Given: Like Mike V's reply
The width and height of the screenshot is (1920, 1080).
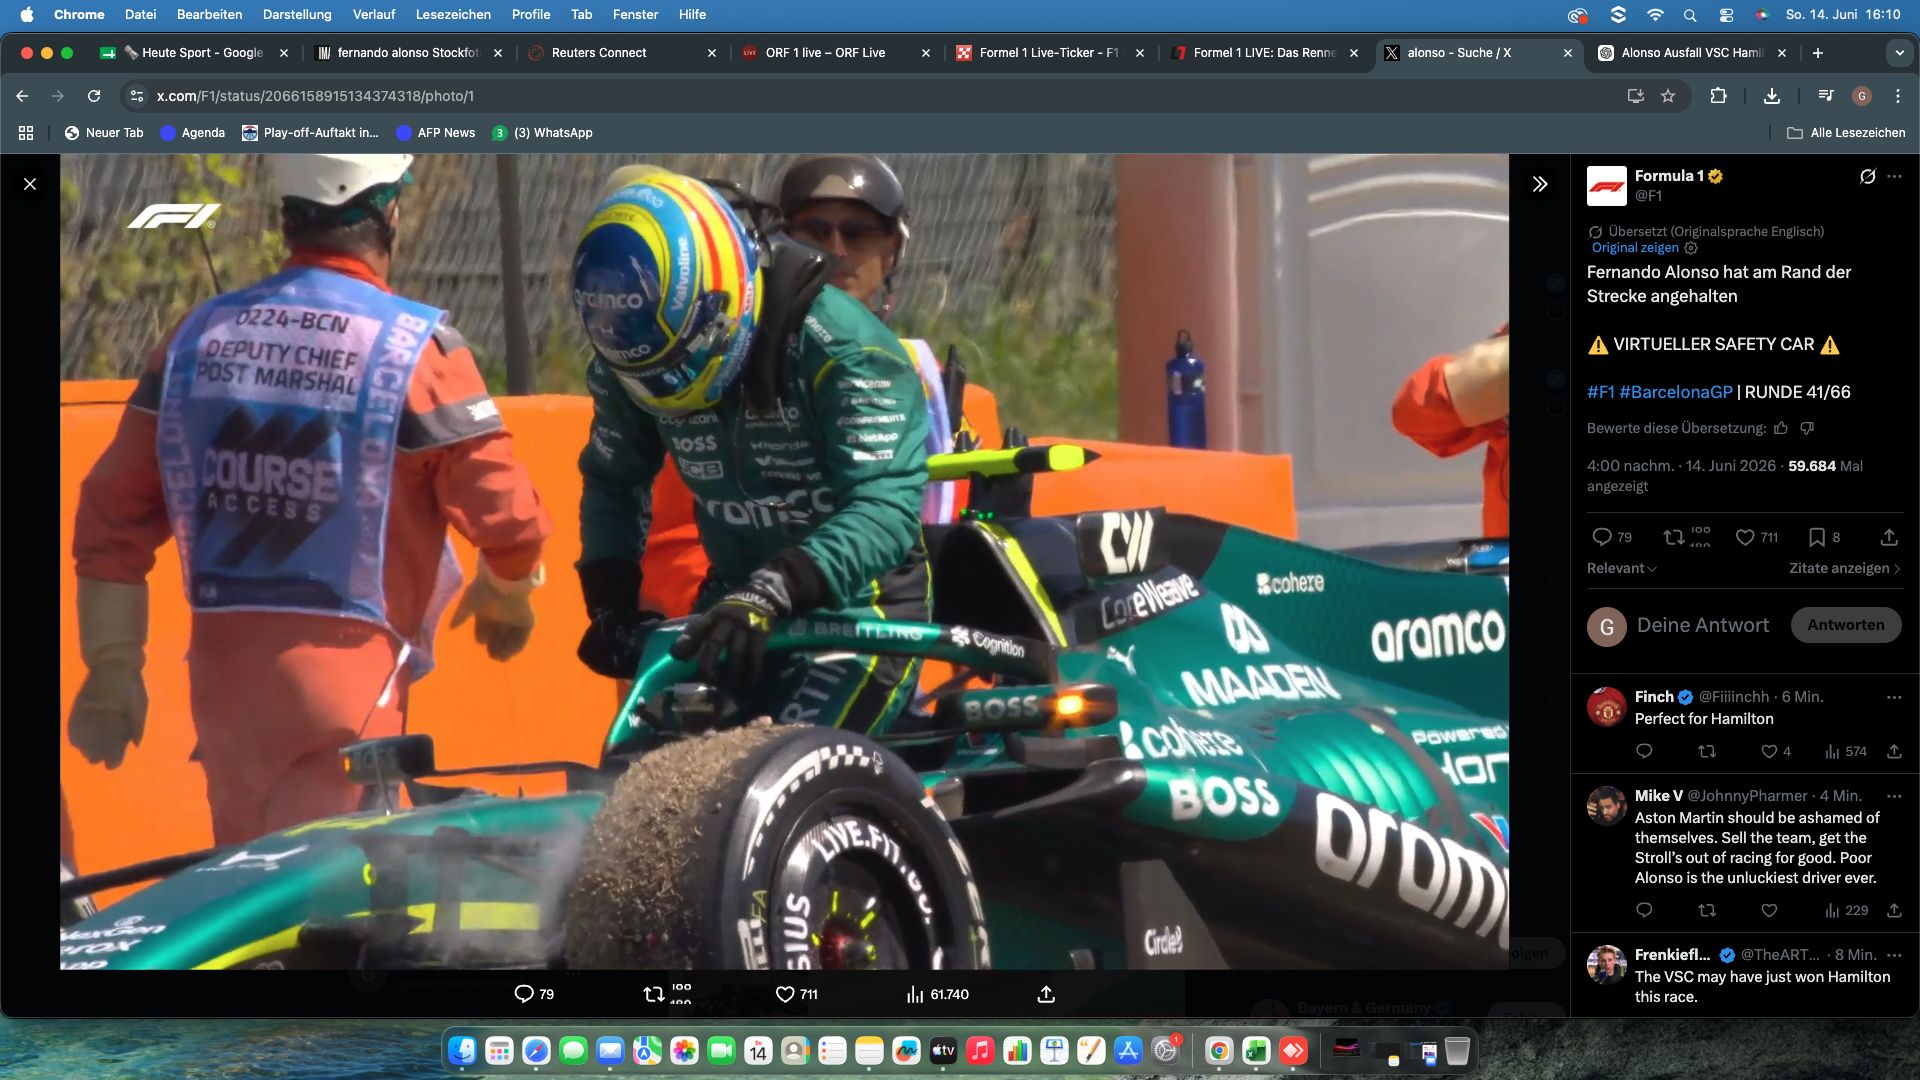Looking at the screenshot, I should [x=1769, y=910].
